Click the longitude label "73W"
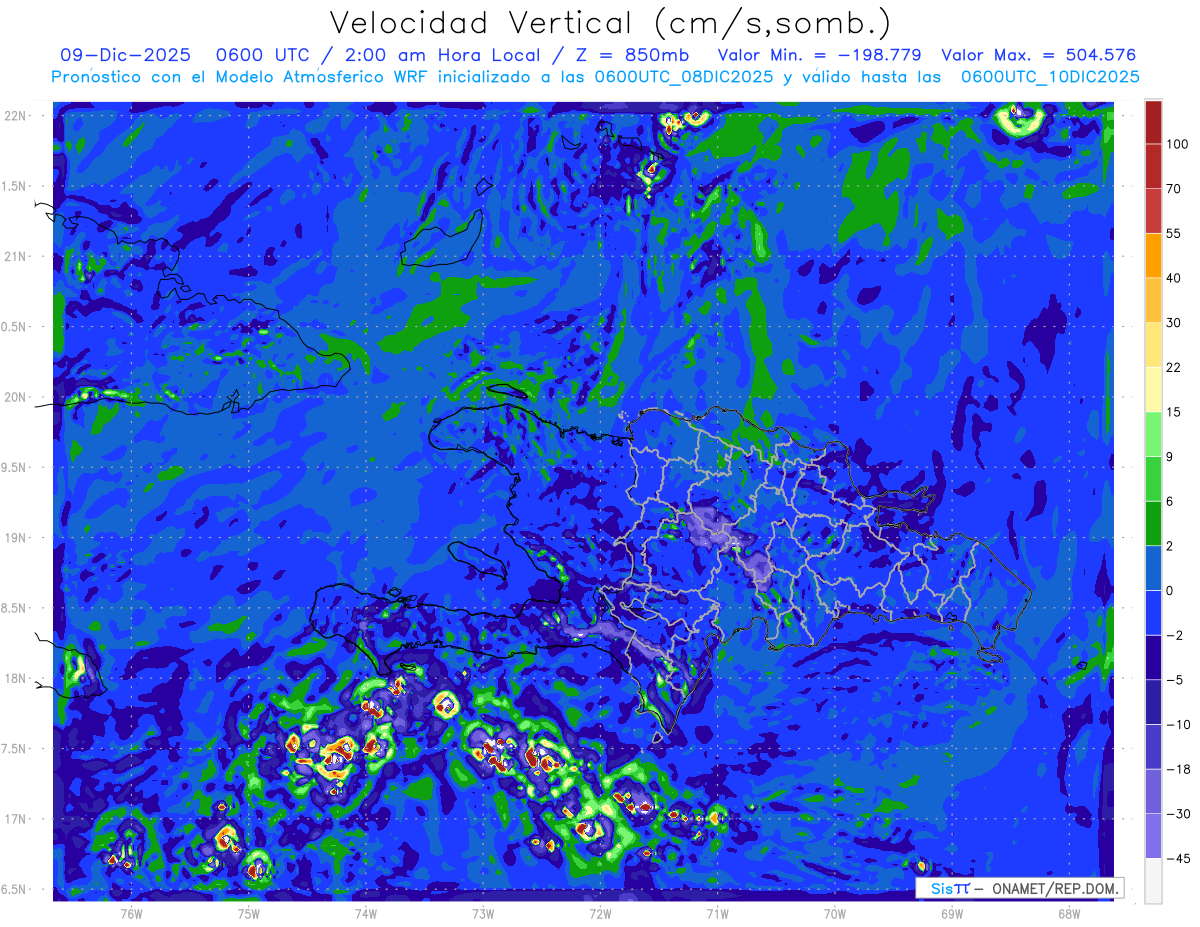Image resolution: width=1200 pixels, height=927 pixels. (483, 914)
